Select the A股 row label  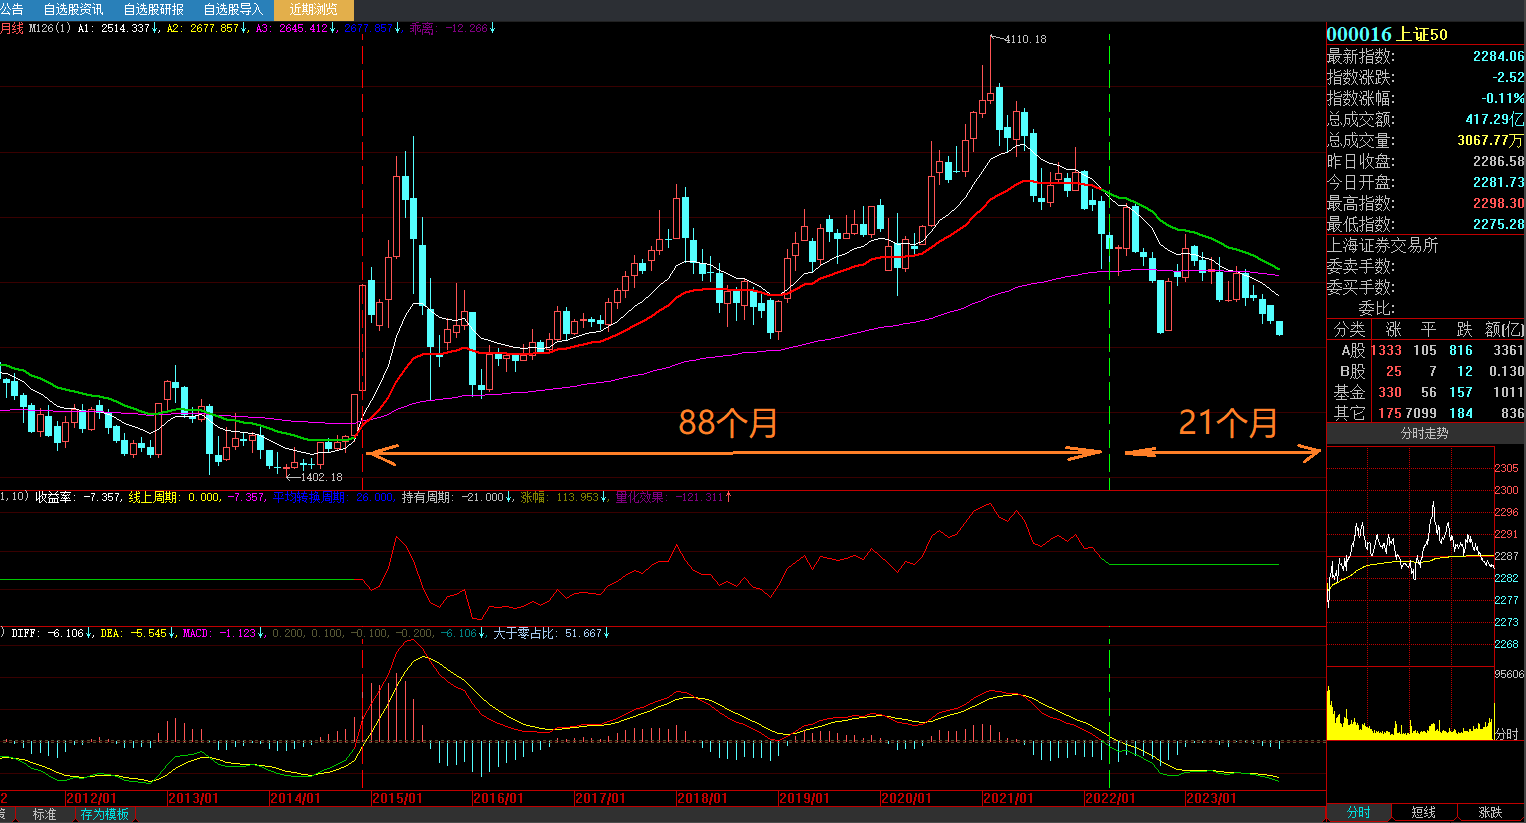(x=1352, y=350)
